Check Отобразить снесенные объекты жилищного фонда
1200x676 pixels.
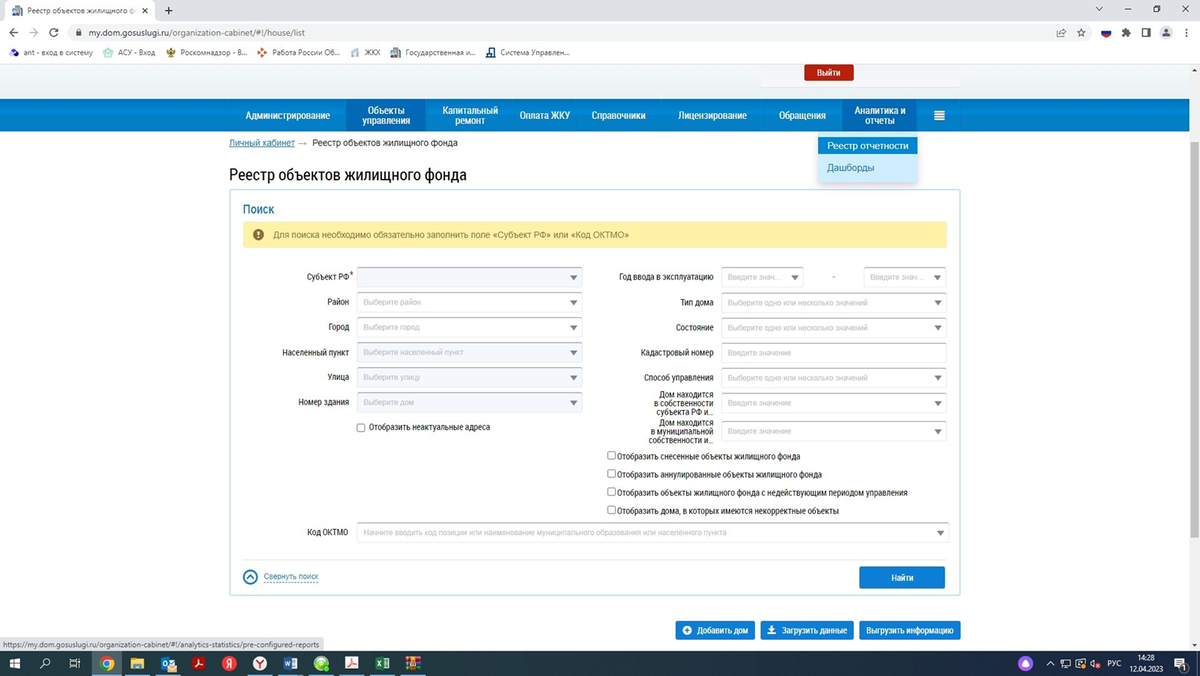click(x=611, y=455)
